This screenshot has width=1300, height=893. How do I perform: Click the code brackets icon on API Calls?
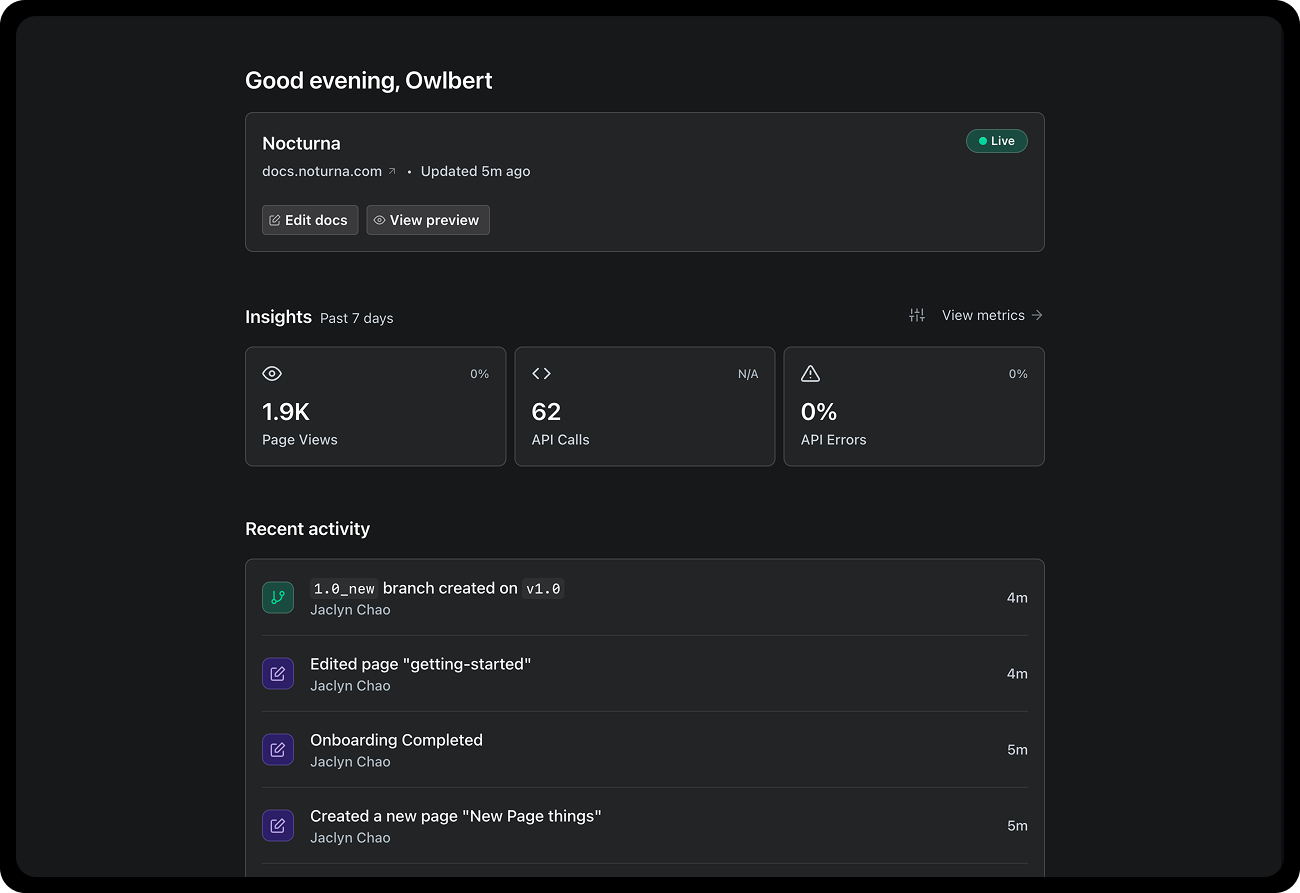[x=541, y=373]
